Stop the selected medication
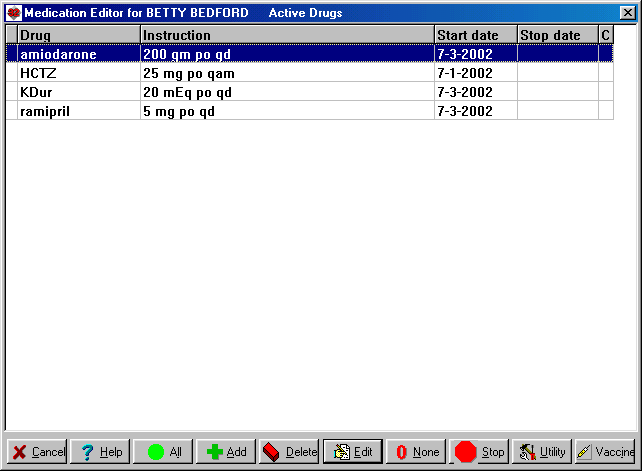642x471 pixels. [479, 452]
